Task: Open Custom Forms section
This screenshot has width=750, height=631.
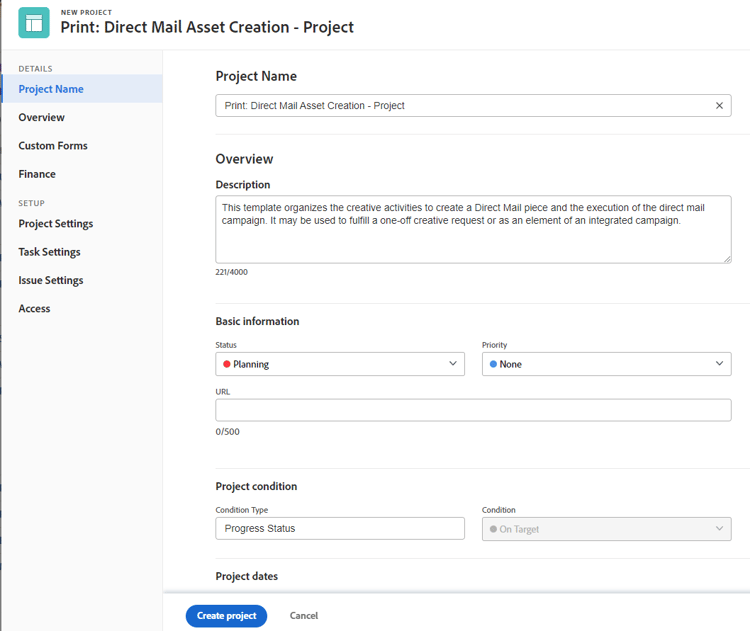Action: (x=53, y=145)
